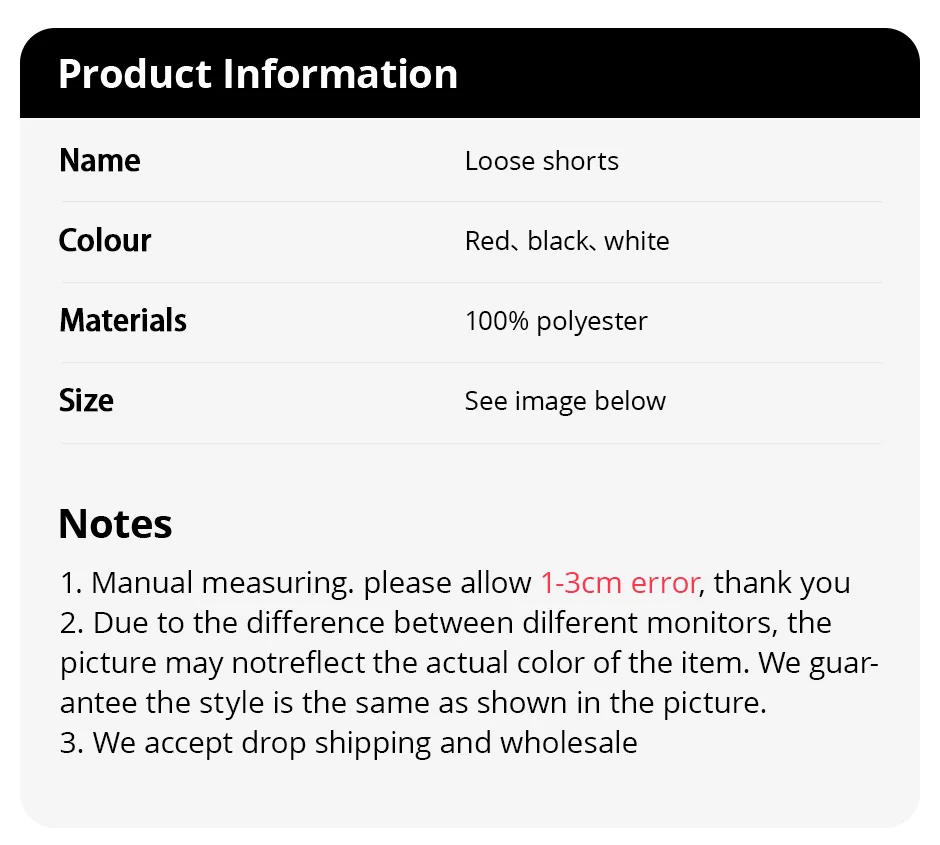
Task: Select the Colour row label
Action: (x=105, y=241)
